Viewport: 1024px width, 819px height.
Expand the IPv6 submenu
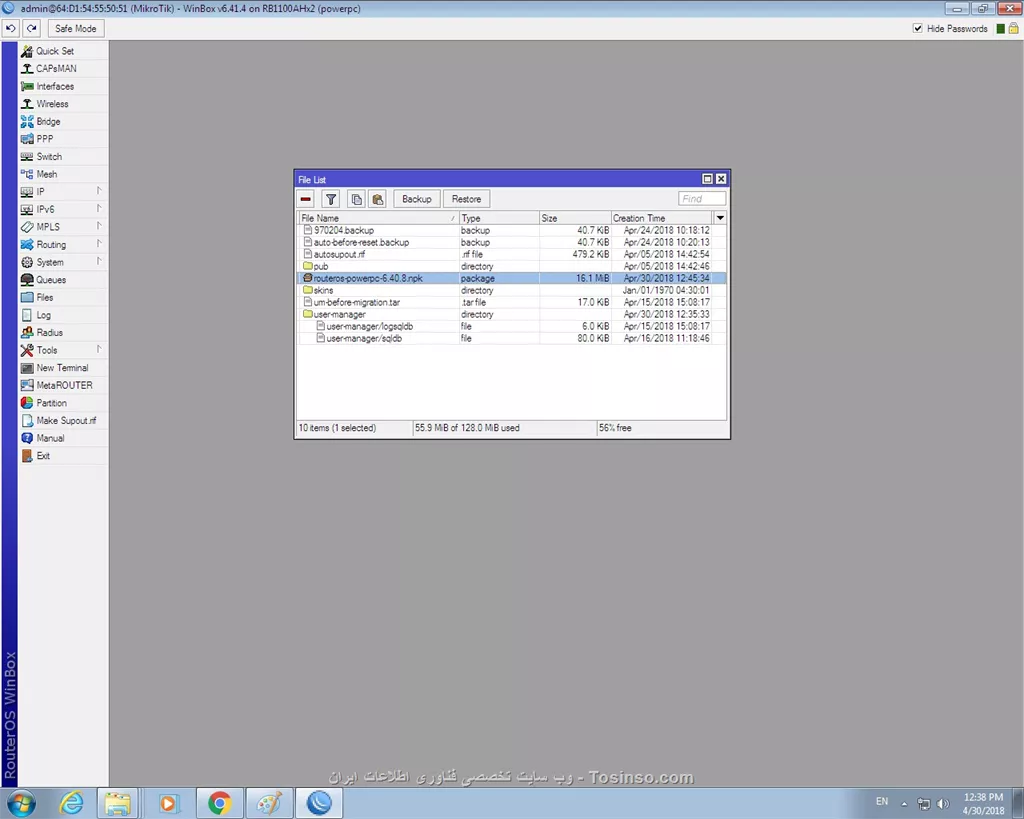click(x=63, y=210)
